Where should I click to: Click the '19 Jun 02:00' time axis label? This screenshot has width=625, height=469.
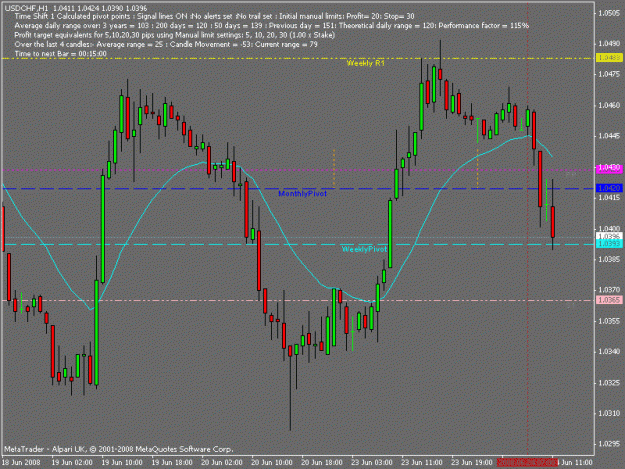click(72, 463)
